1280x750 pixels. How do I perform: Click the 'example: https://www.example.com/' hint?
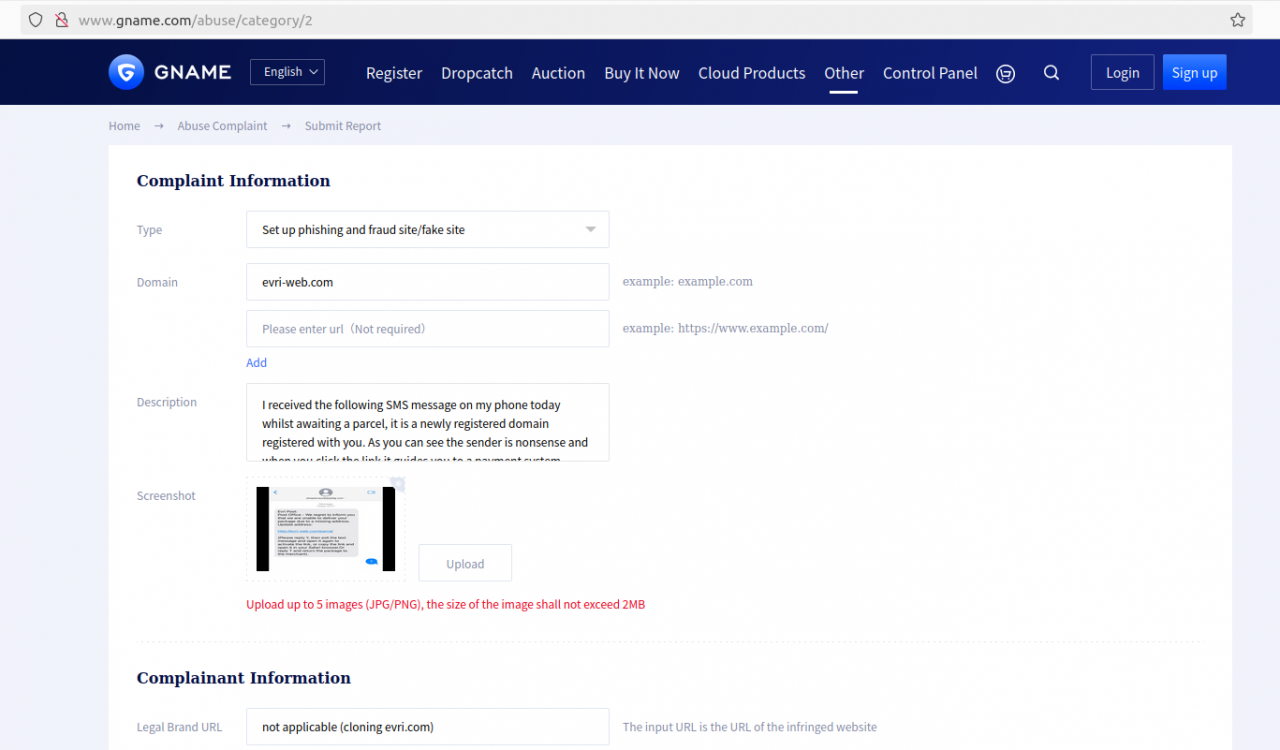click(x=726, y=328)
